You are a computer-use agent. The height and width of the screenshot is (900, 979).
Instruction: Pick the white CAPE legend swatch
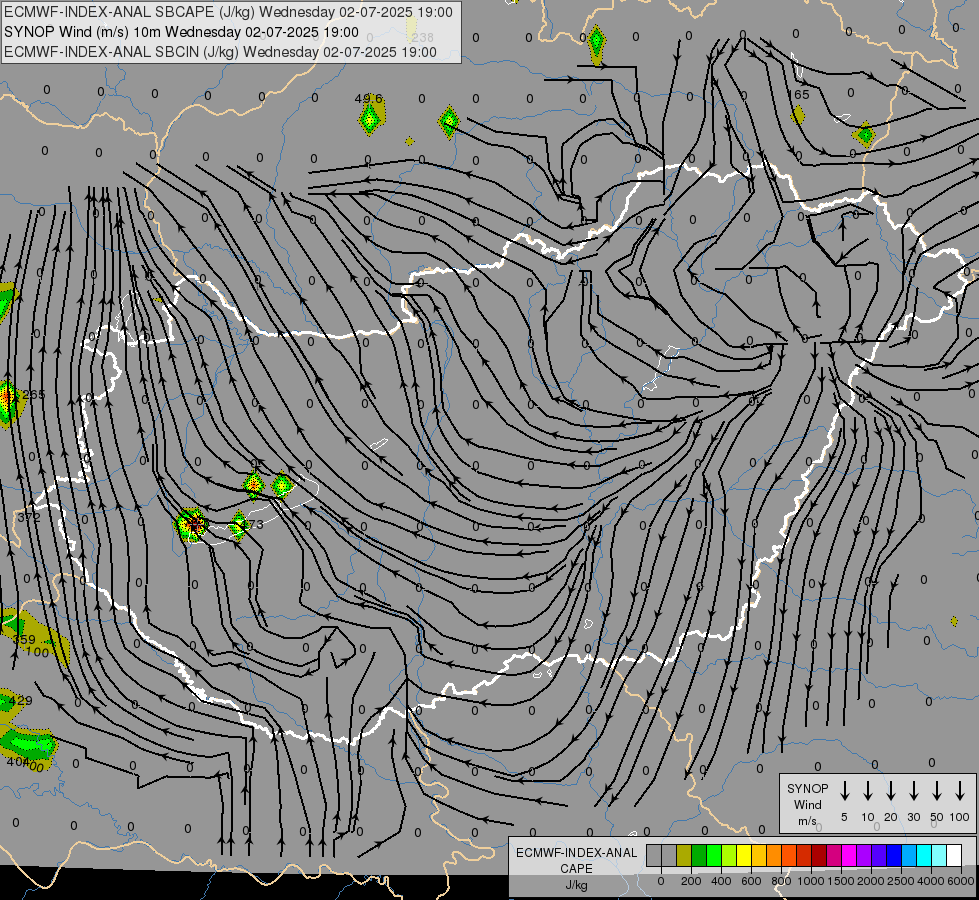[x=953, y=855]
